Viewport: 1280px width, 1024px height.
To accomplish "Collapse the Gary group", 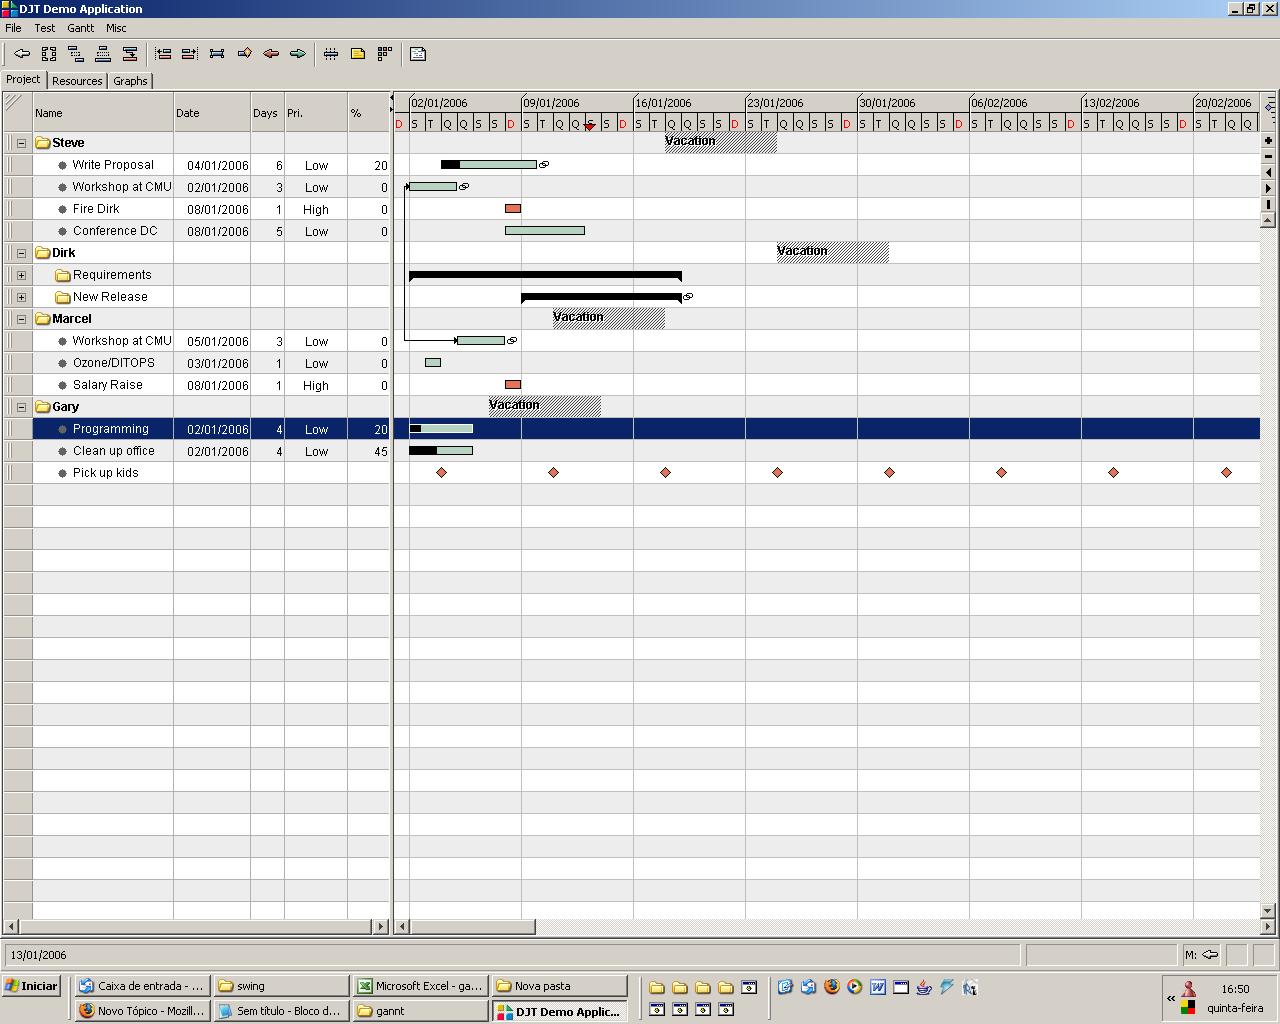I will click(21, 407).
